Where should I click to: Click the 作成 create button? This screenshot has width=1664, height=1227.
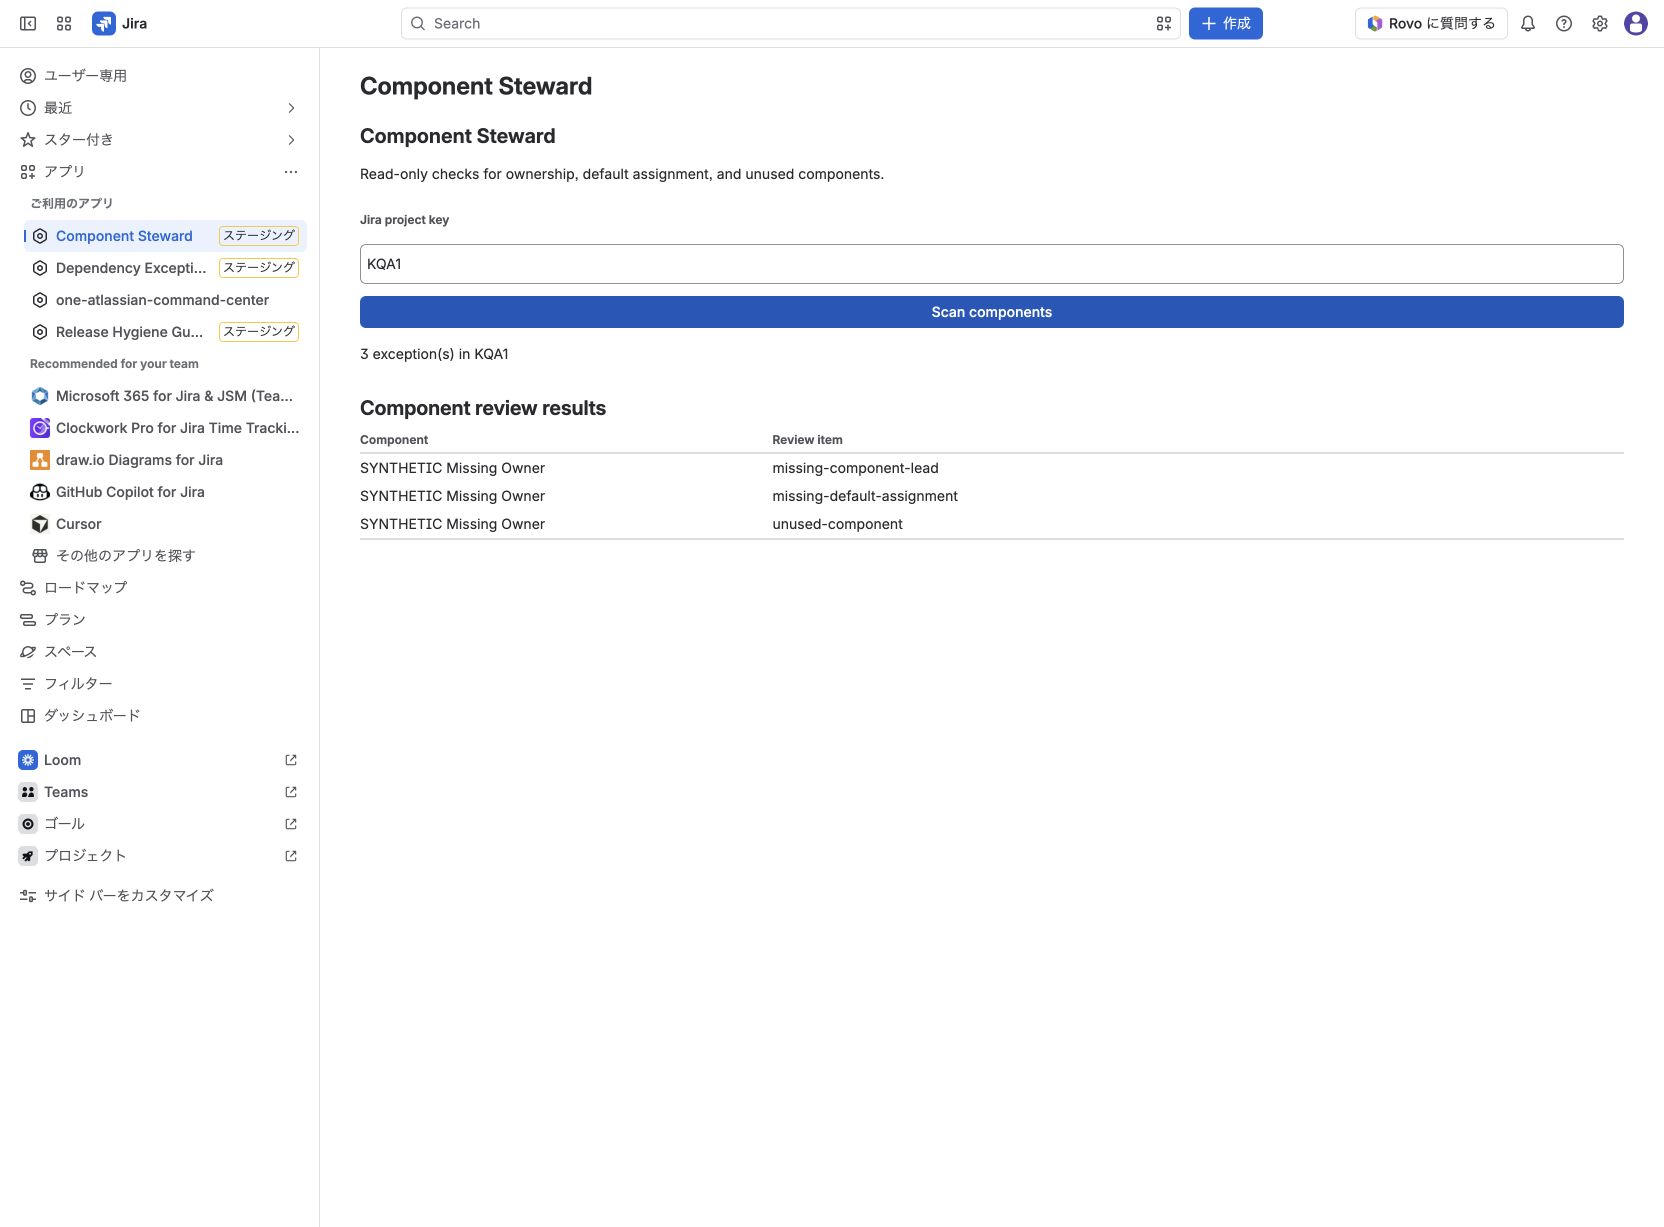(x=1226, y=23)
